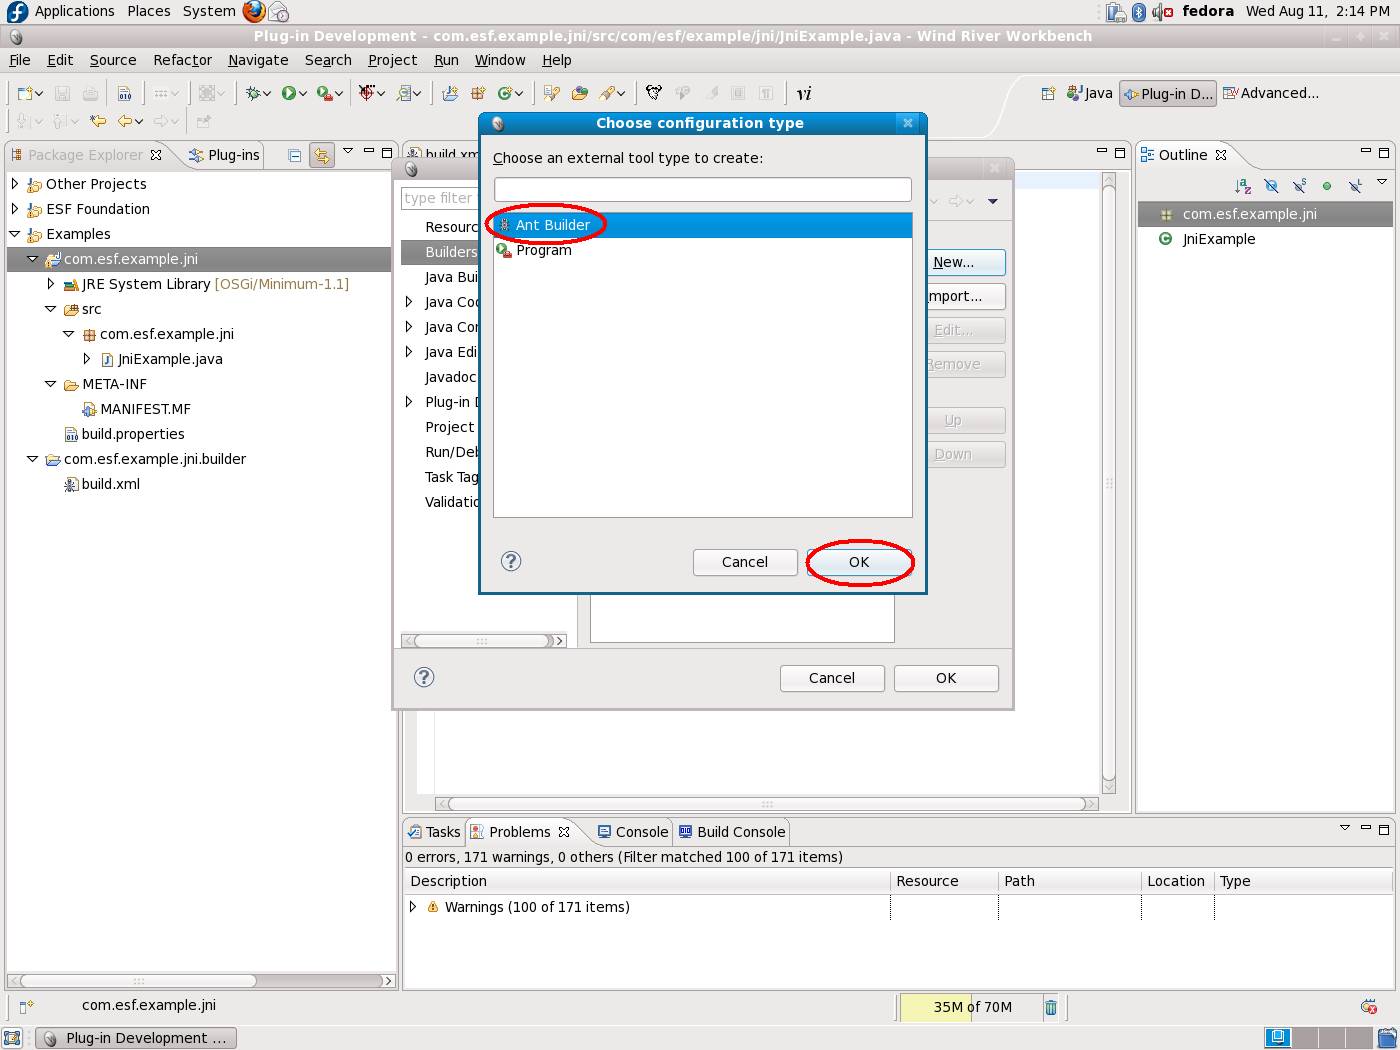Switch to the Console tab
Screen dimensions: 1400x1050
(633, 832)
